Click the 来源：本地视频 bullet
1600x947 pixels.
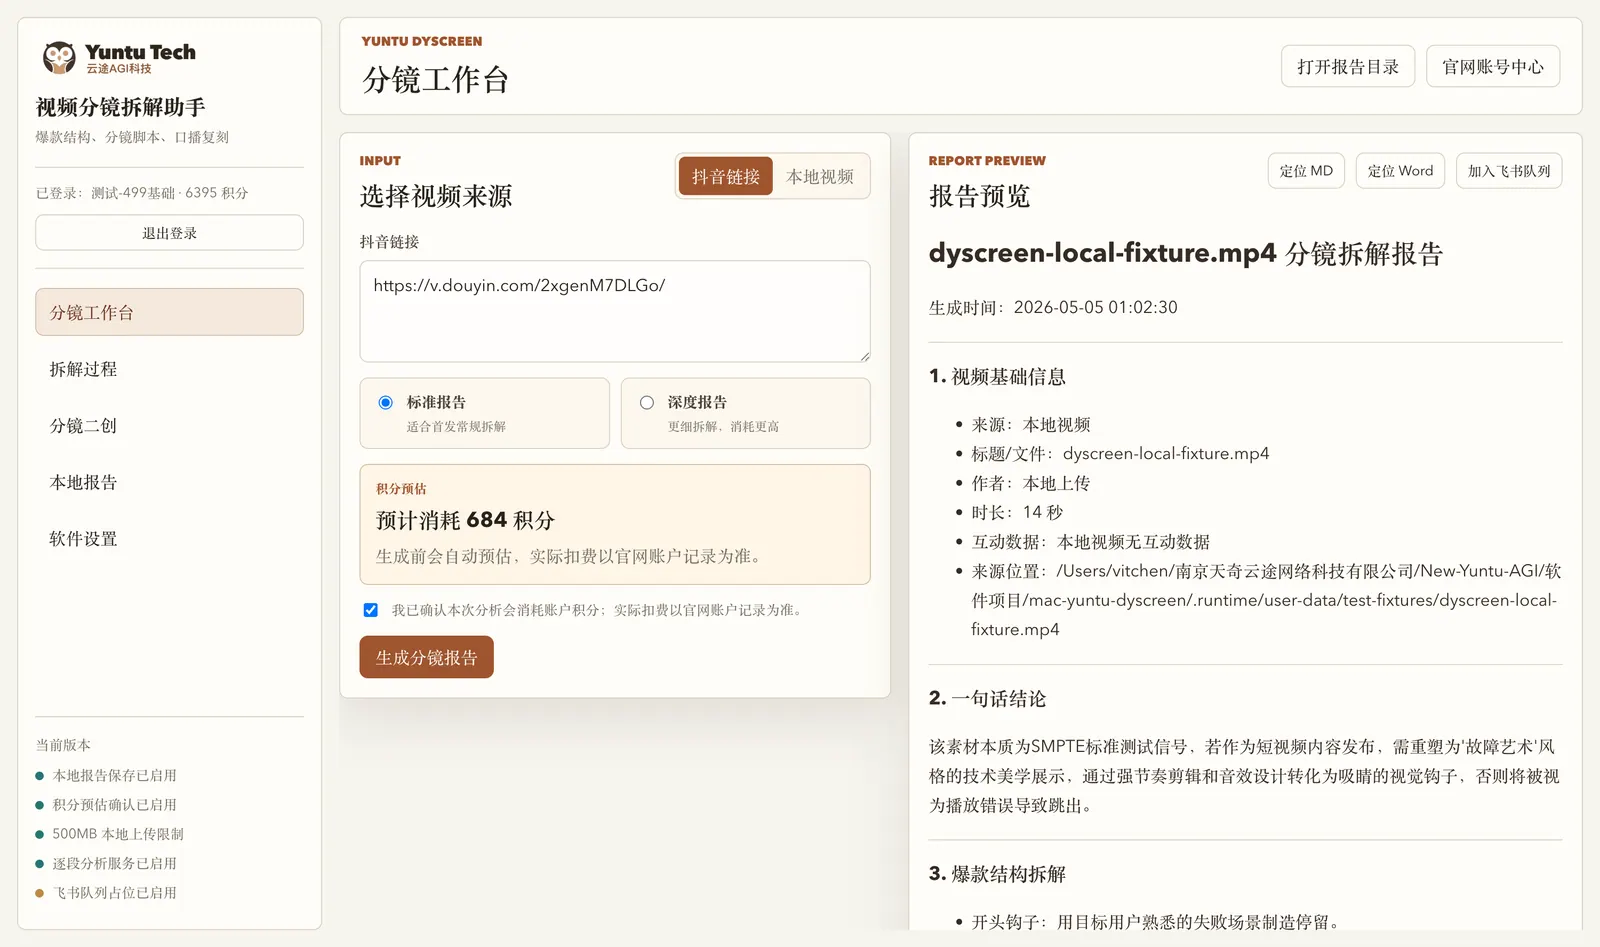(x=1031, y=424)
